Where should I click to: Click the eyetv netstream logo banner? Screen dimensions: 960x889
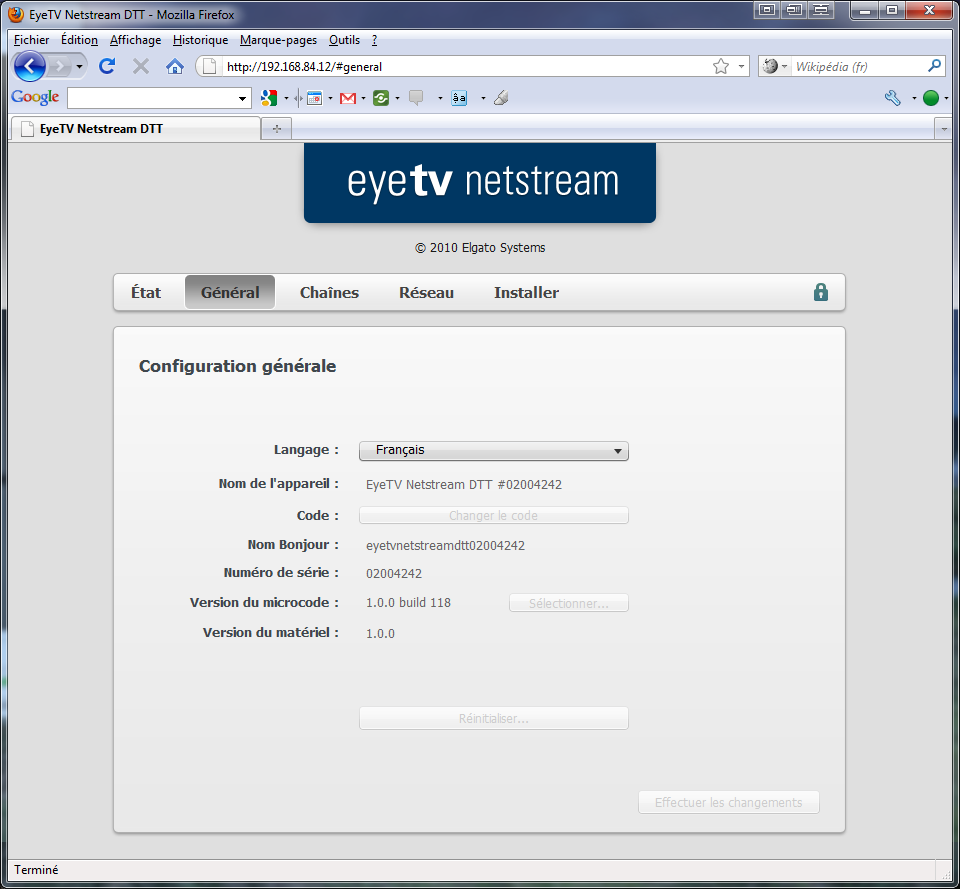[480, 182]
